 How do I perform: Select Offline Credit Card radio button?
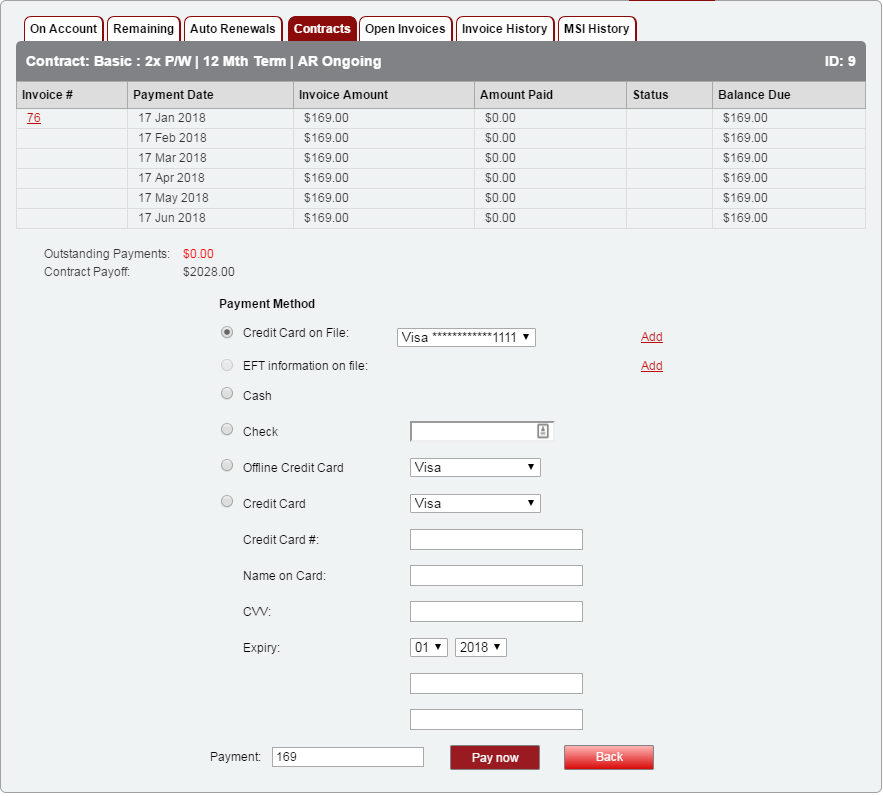coord(227,466)
